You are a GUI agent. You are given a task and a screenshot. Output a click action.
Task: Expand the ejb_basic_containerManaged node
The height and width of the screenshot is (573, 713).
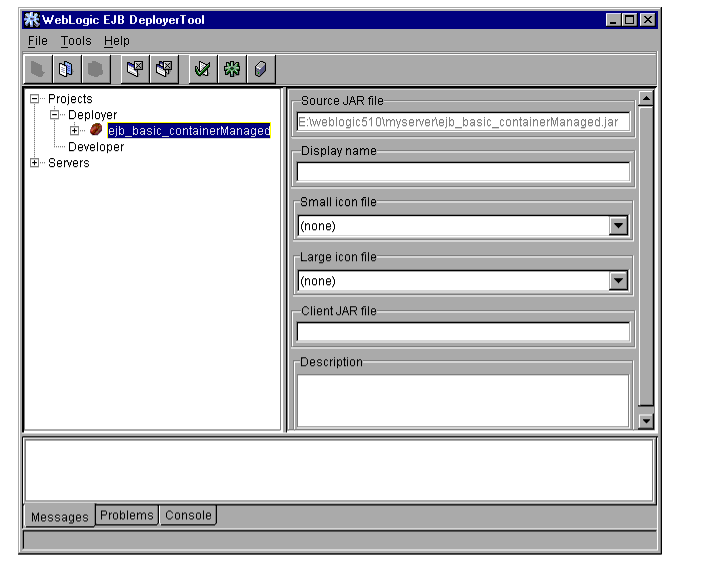[75, 131]
